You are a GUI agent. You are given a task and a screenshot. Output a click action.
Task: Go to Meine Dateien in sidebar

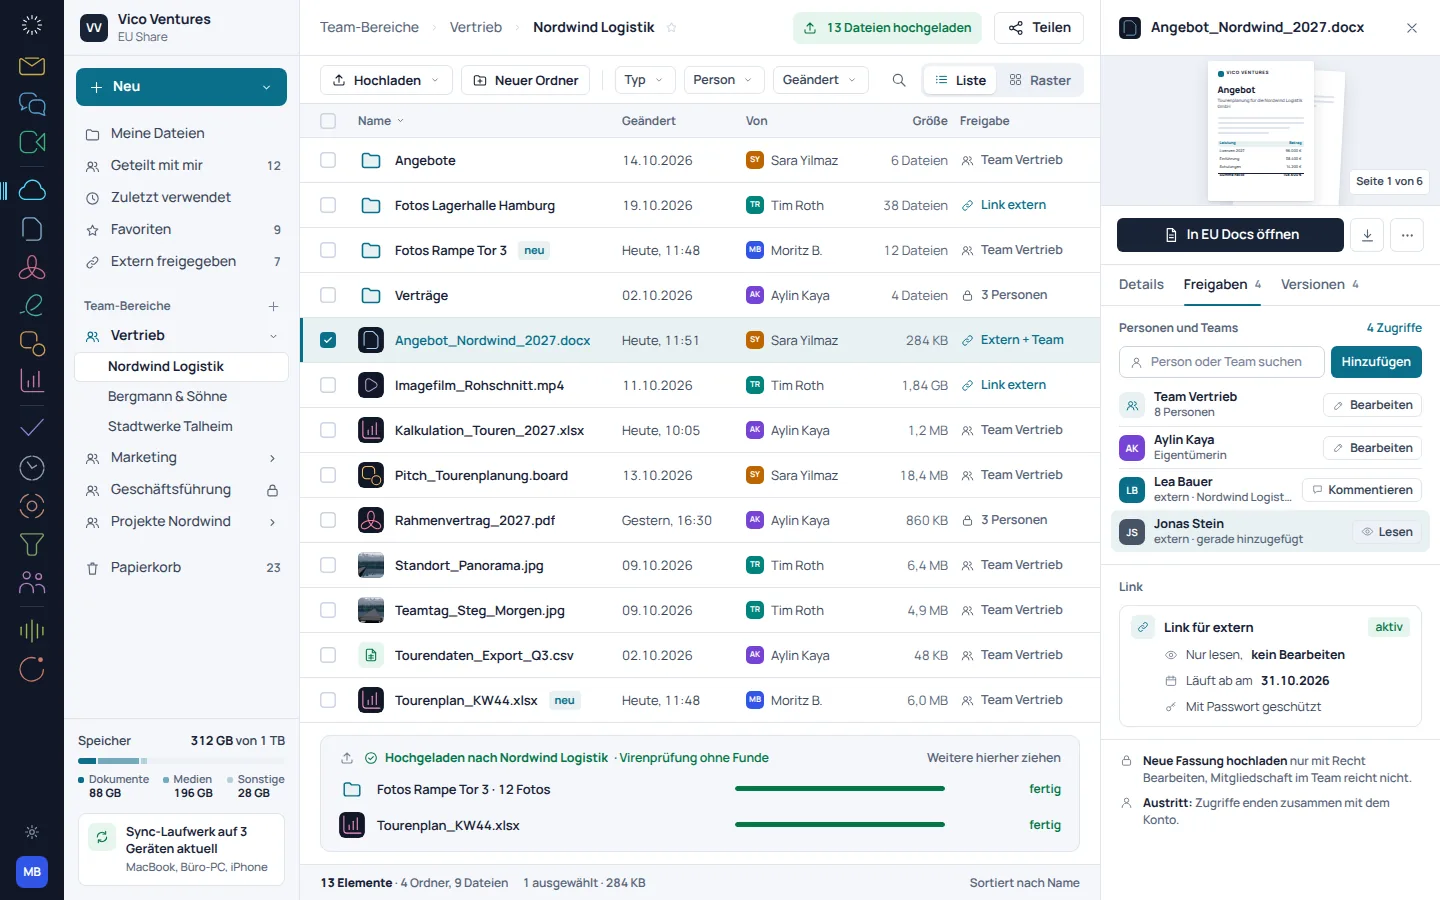181,134
